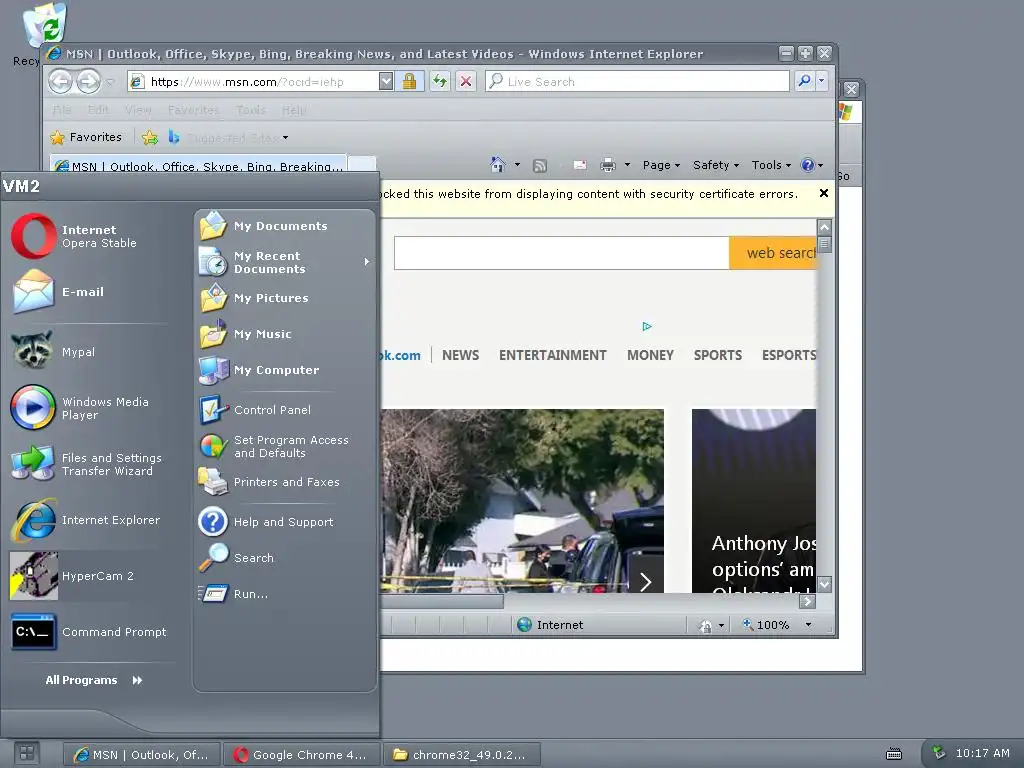The image size is (1024, 768).
Task: Open the IE Help dropdown
Action: pyautogui.click(x=812, y=165)
